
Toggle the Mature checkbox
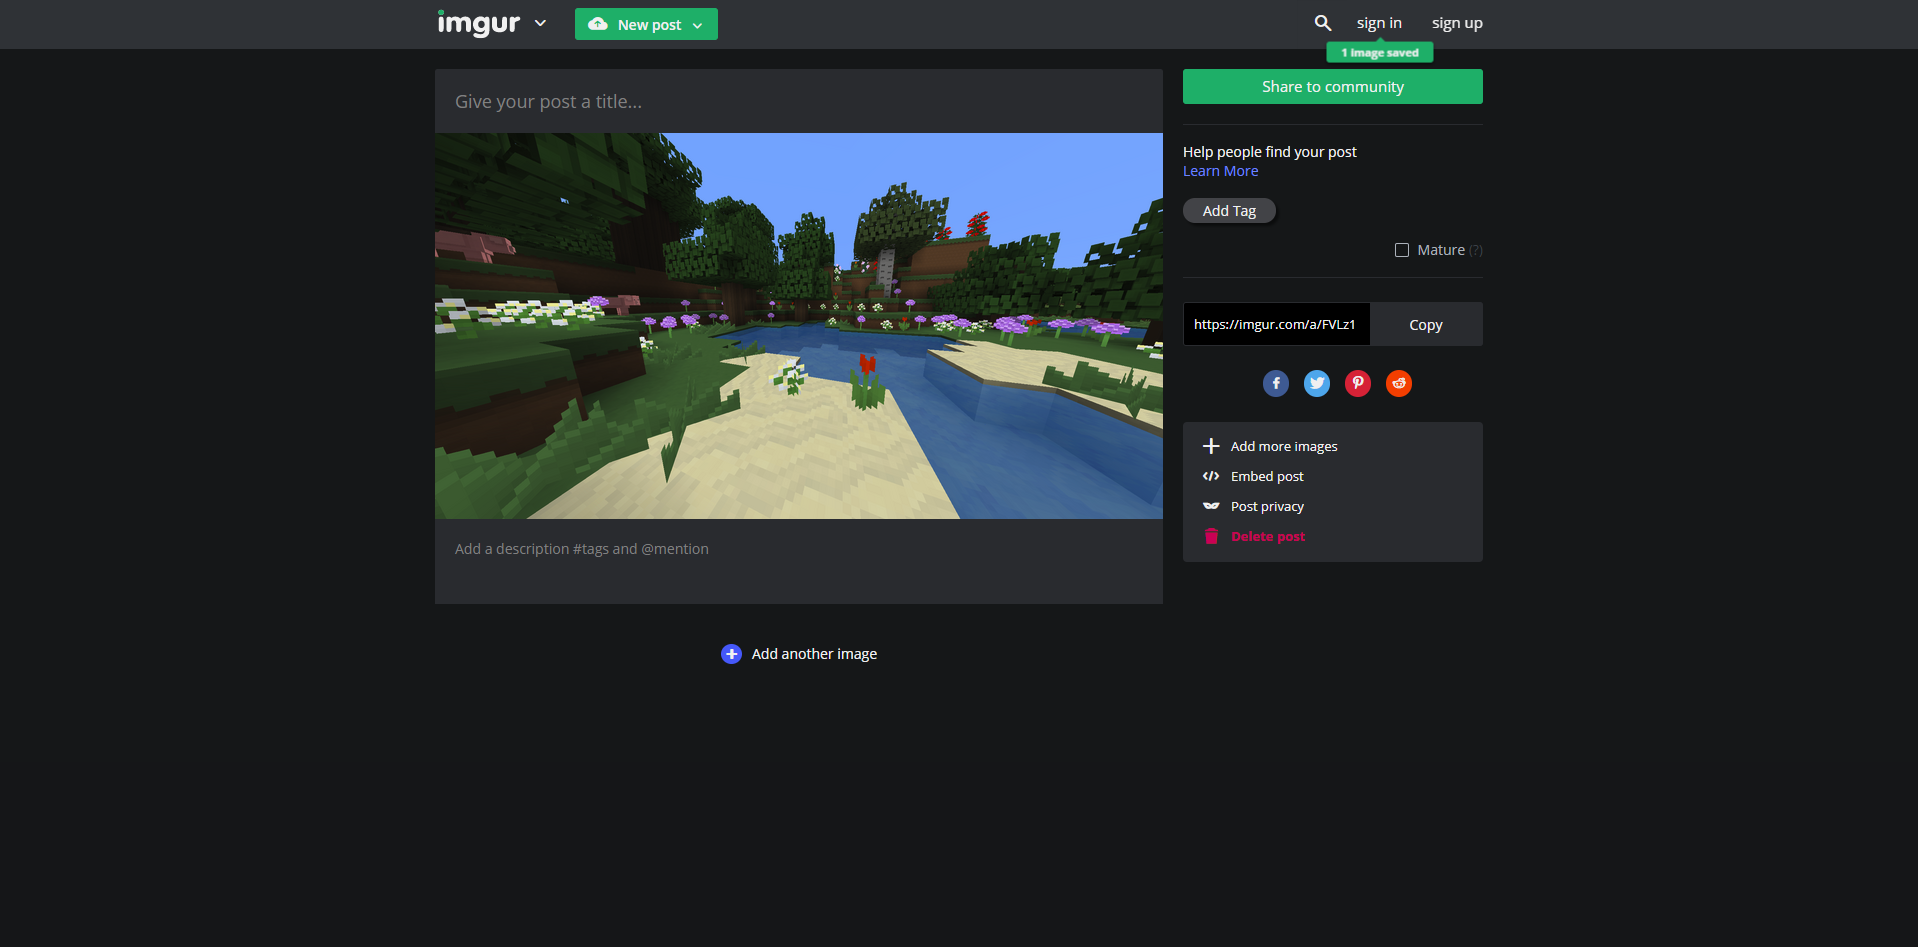coord(1402,250)
